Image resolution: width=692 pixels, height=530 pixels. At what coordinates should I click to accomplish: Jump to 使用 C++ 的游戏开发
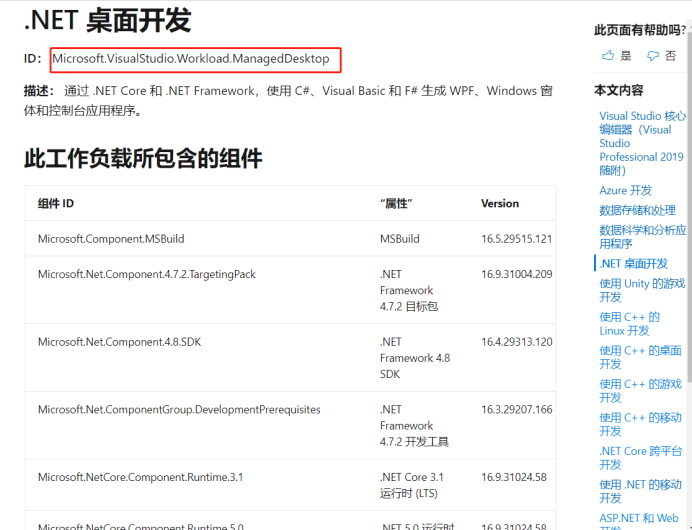coord(640,391)
